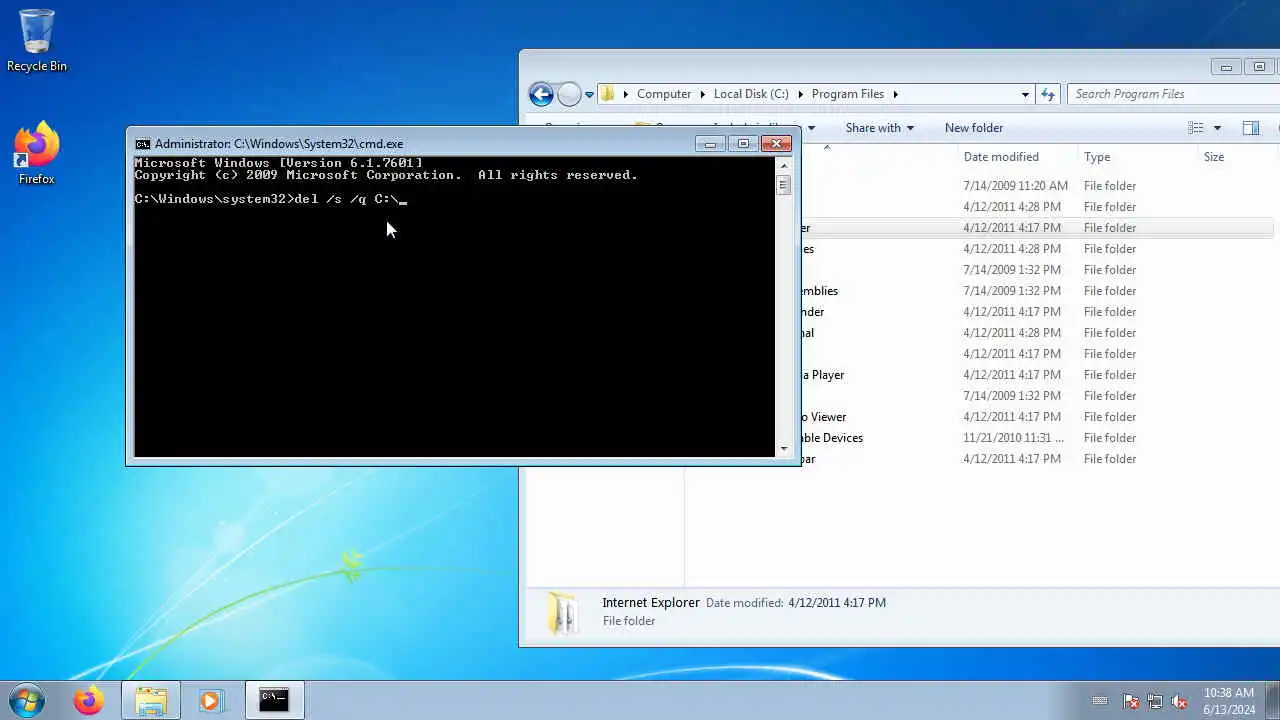Go back in the Explorer window

[x=541, y=94]
